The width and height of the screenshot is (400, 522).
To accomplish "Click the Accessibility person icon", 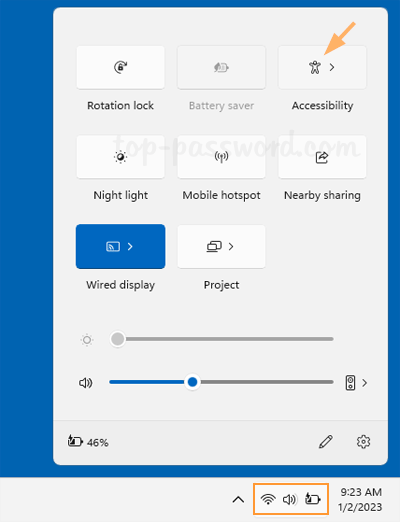I will (315, 67).
